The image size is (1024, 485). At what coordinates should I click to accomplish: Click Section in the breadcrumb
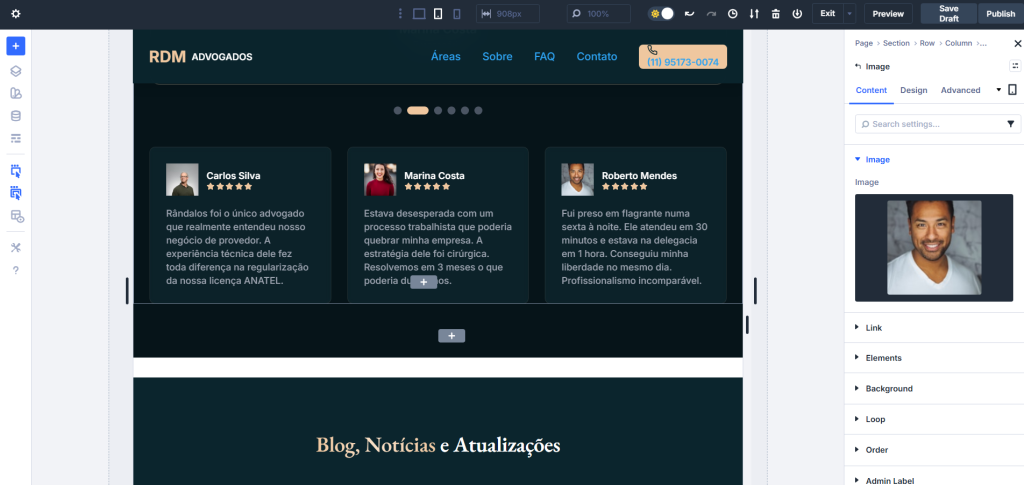(x=896, y=43)
